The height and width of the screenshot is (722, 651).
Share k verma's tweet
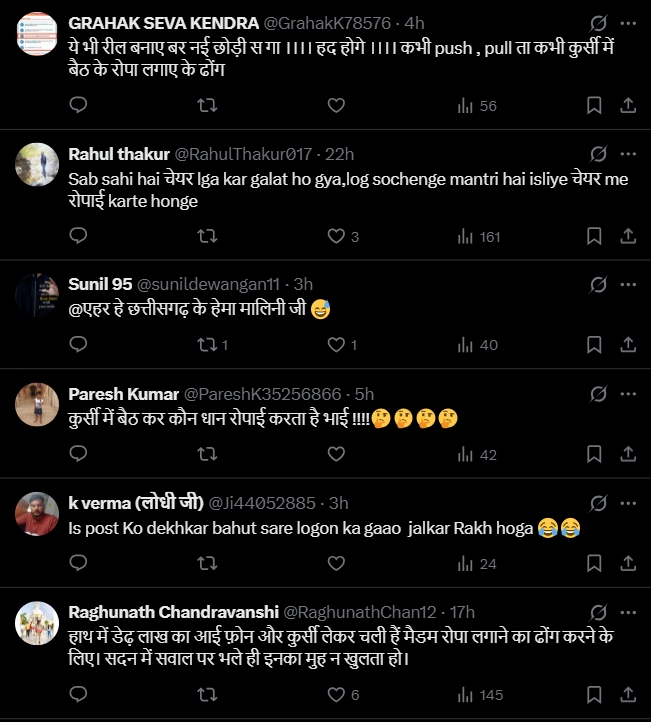click(x=628, y=563)
